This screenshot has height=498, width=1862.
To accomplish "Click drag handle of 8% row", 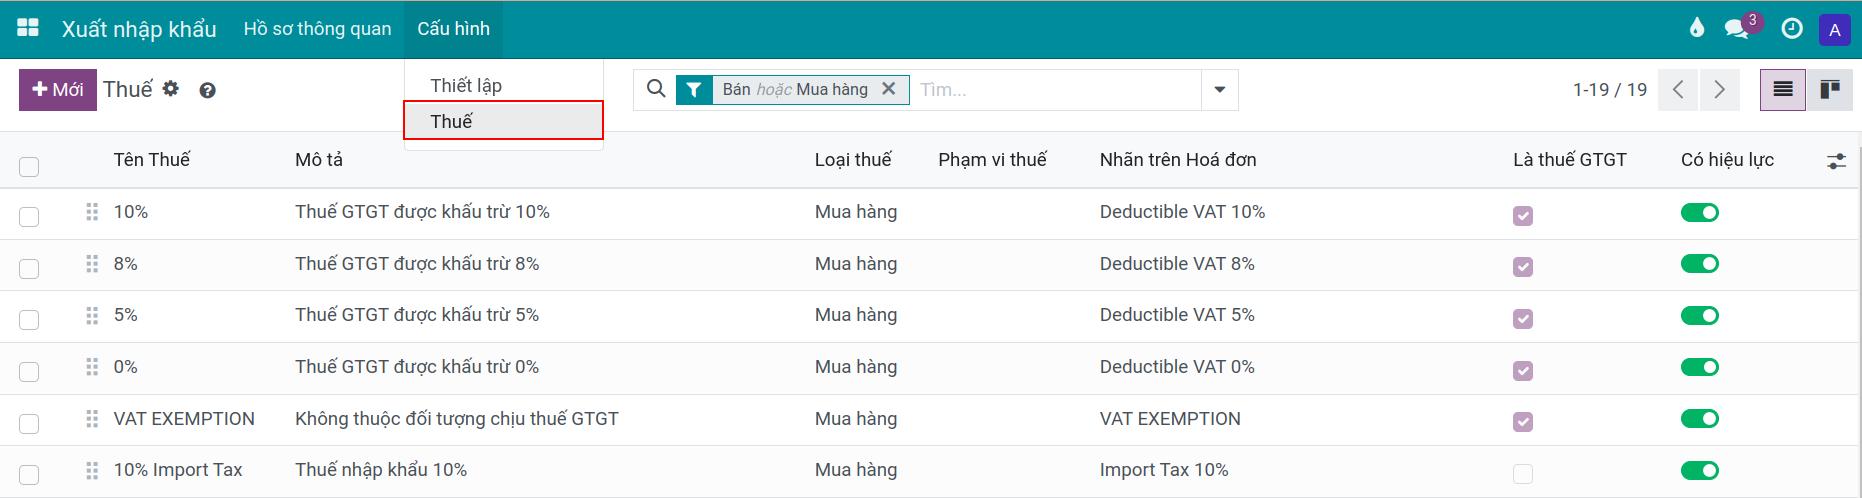I will (92, 264).
